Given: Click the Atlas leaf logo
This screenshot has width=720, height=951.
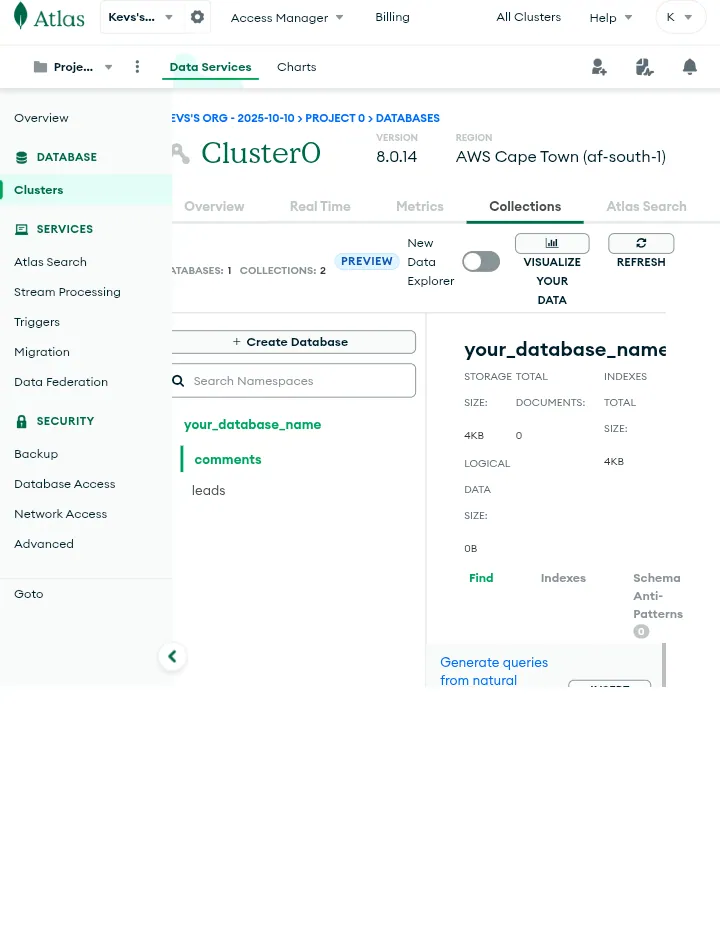Looking at the screenshot, I should tap(21, 16).
